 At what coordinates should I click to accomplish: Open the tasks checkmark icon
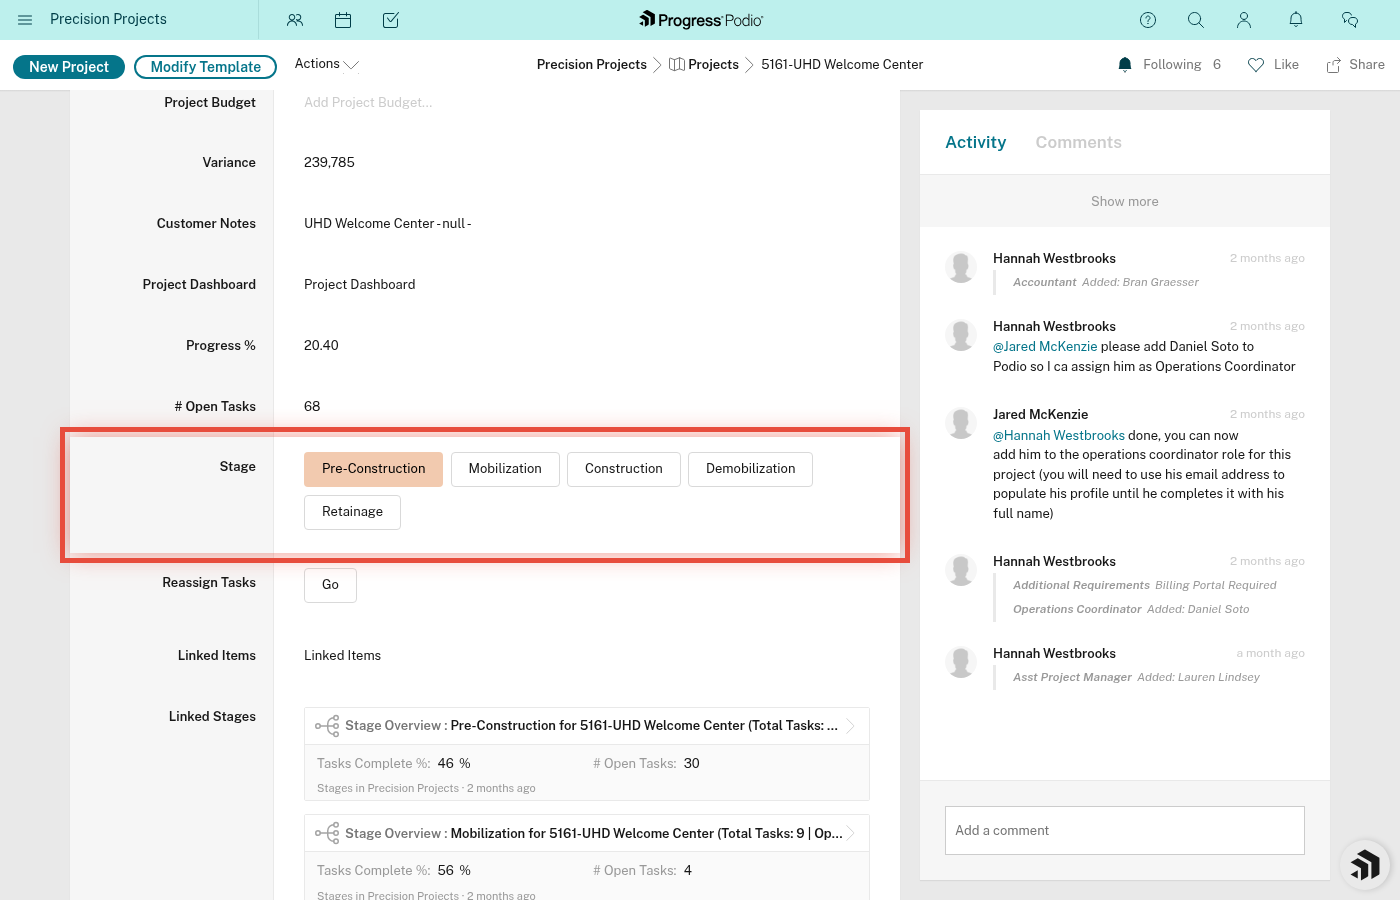point(391,20)
